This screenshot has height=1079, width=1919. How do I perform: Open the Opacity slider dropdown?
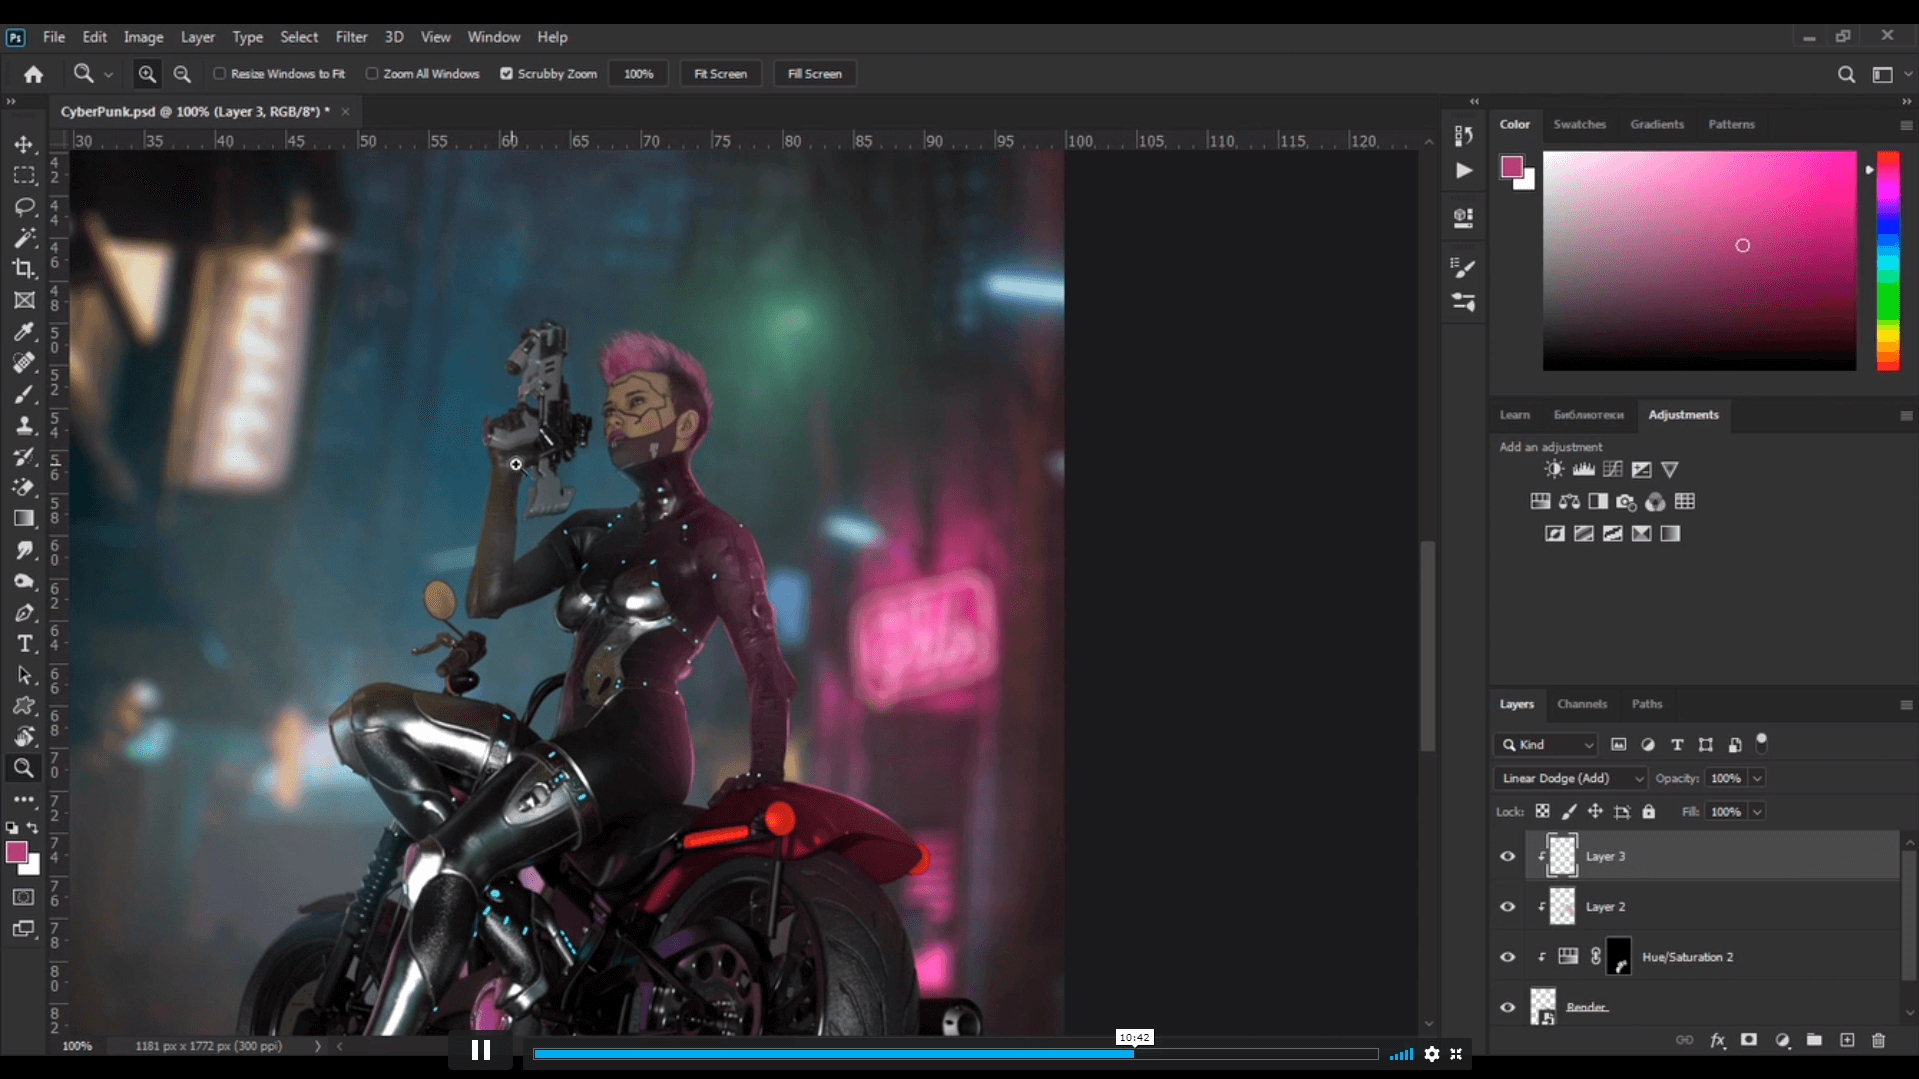click(x=1757, y=778)
